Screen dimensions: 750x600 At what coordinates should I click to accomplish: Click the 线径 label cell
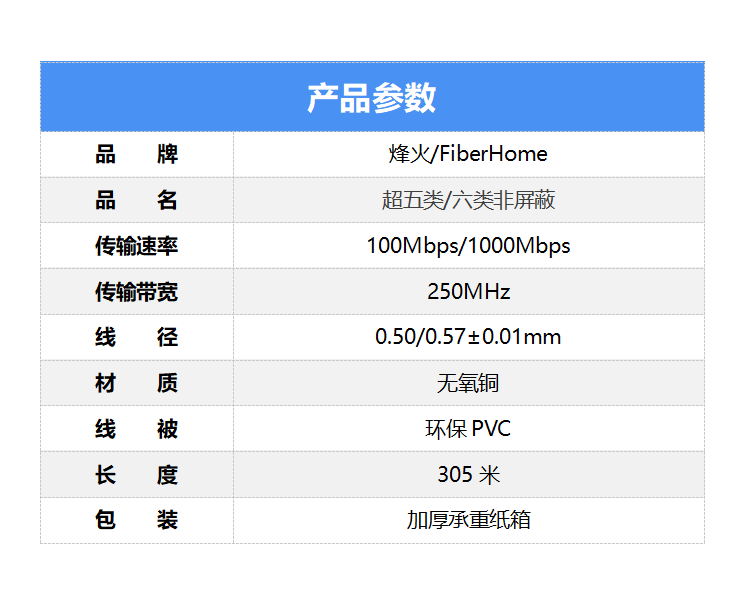[x=137, y=337]
